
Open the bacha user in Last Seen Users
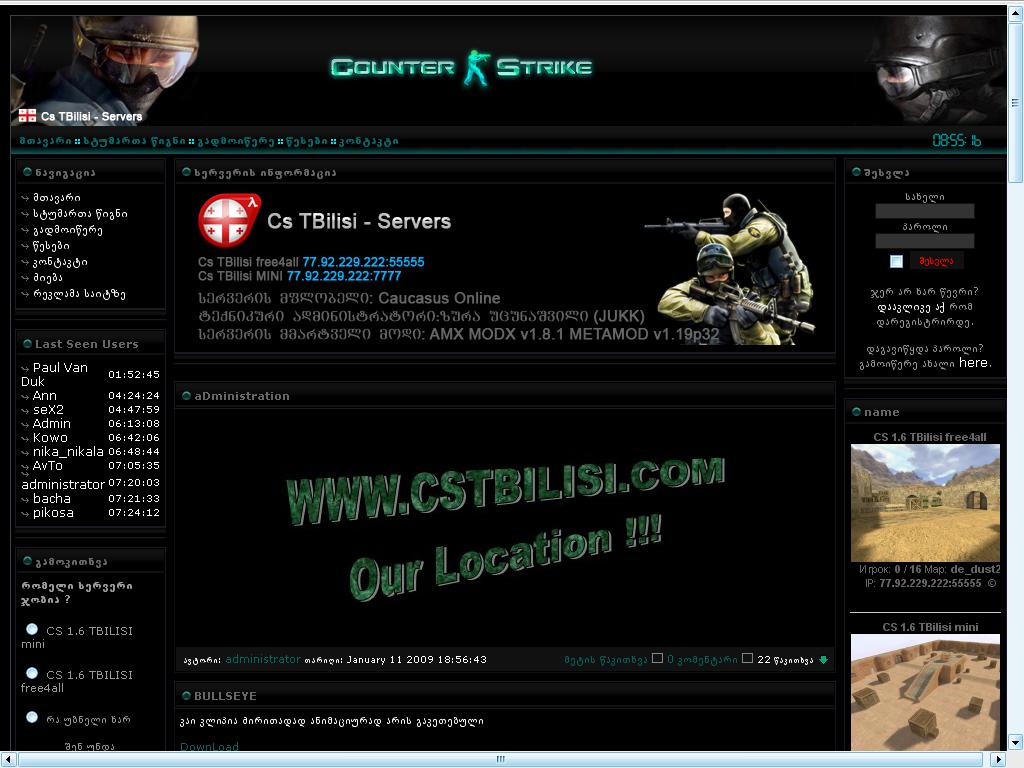[52, 498]
